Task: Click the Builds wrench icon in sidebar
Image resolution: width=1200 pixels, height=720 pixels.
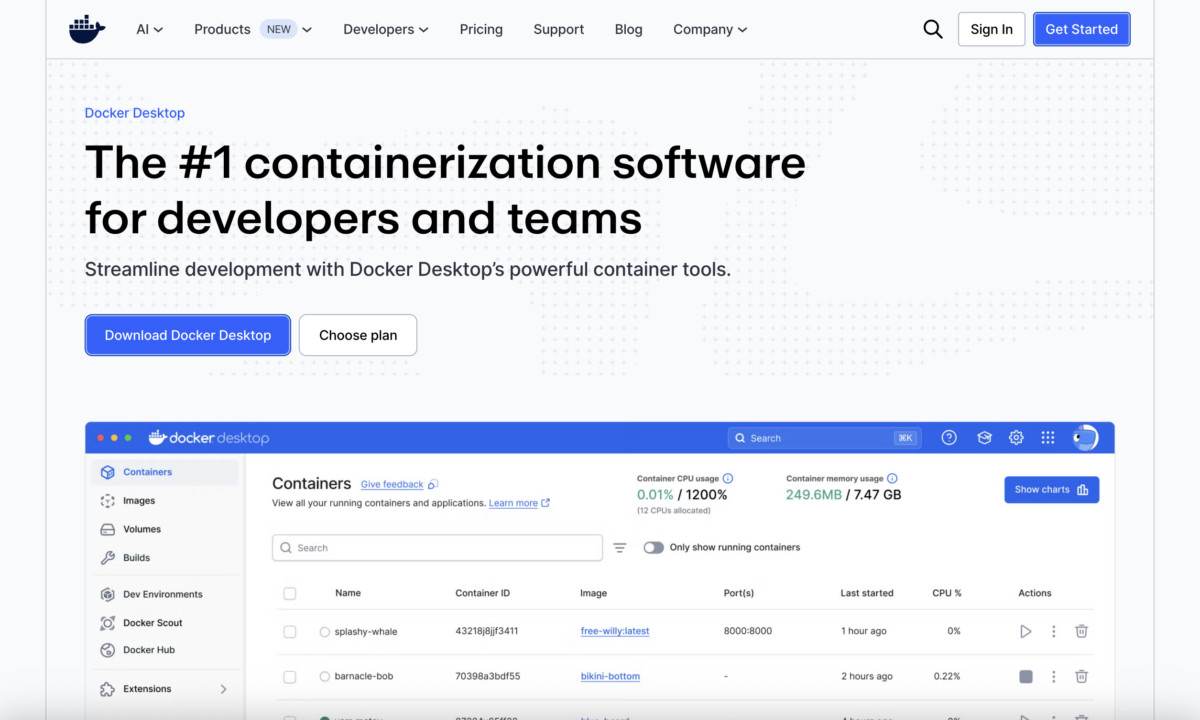Action: [x=108, y=558]
